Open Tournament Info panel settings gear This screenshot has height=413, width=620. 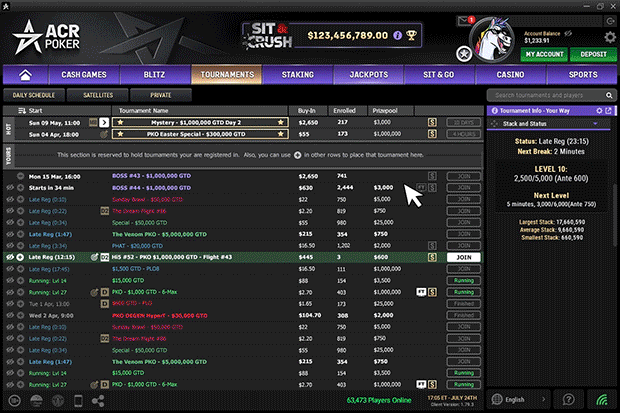pyautogui.click(x=599, y=111)
